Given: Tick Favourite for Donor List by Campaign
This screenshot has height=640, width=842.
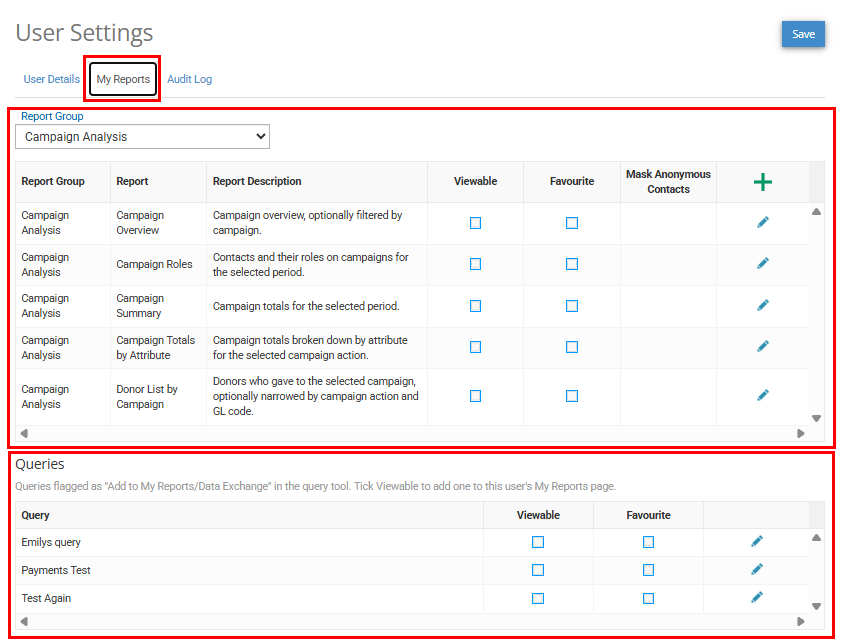Looking at the screenshot, I should tap(572, 396).
